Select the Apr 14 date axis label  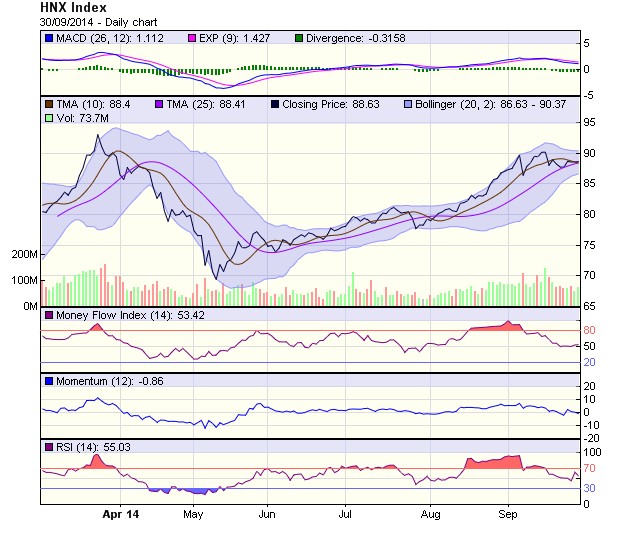coord(120,514)
